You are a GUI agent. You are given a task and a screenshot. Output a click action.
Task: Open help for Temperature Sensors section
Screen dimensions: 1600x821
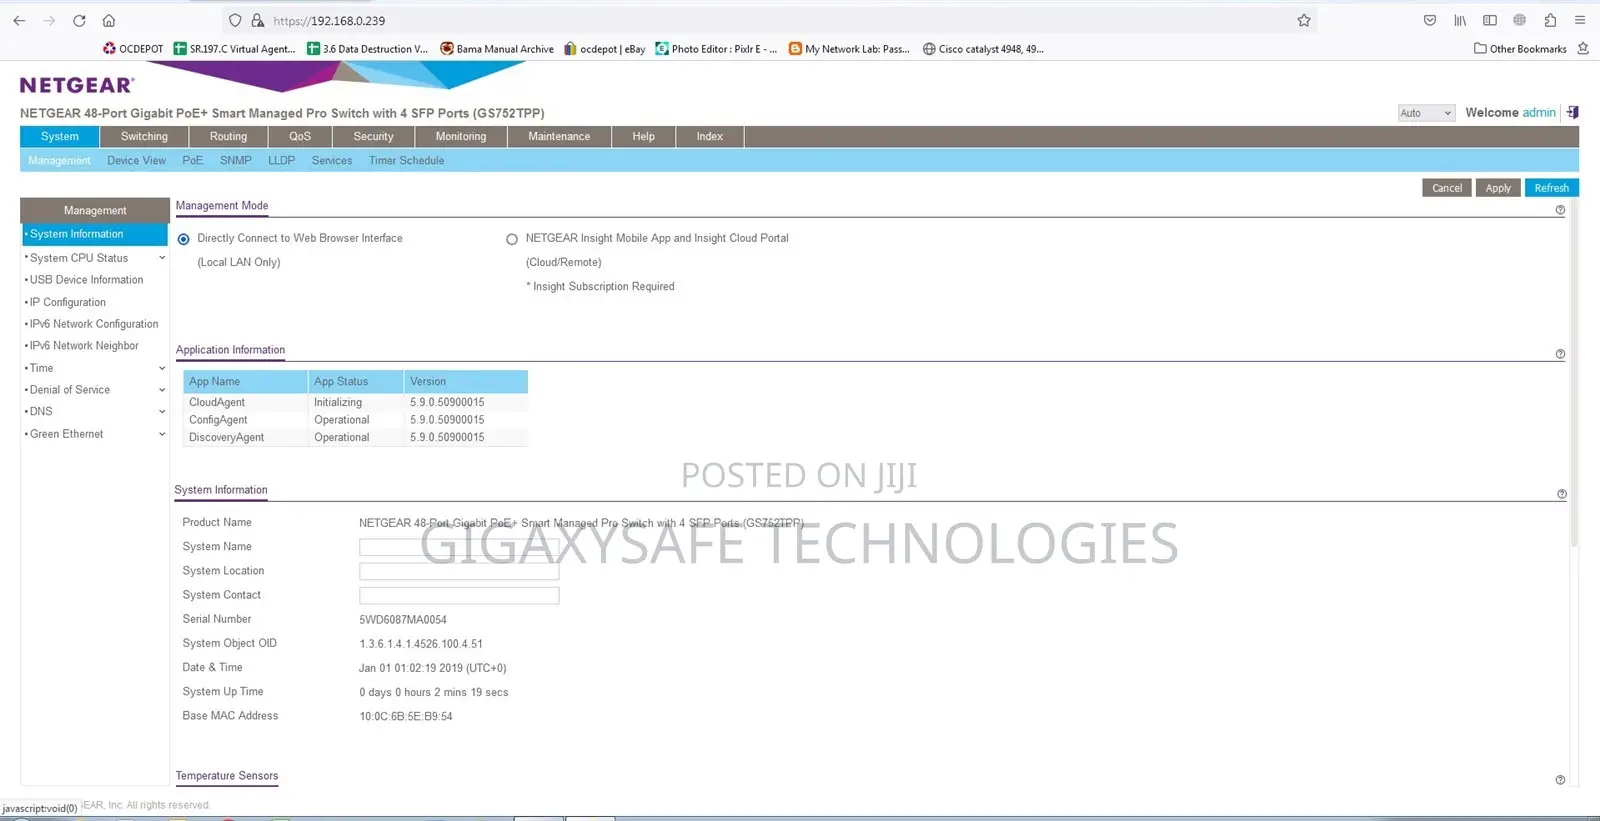coord(1560,780)
